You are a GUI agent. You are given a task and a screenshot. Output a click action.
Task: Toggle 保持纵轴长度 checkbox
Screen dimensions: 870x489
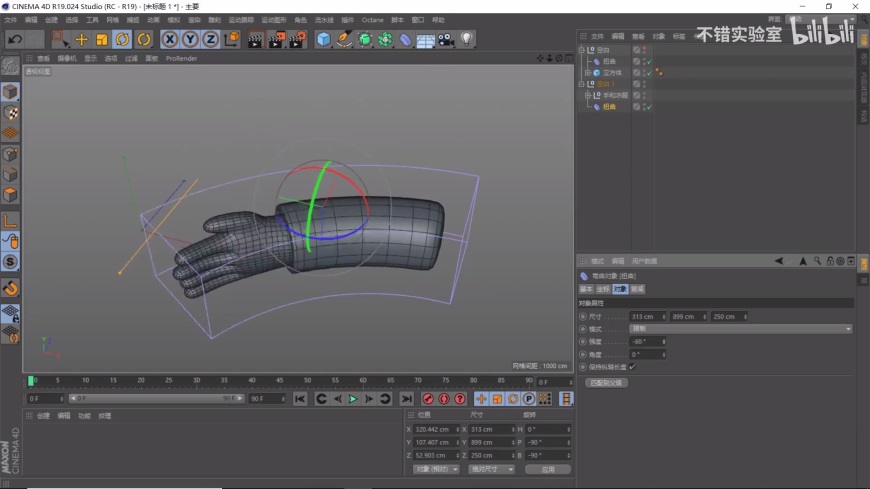(632, 367)
